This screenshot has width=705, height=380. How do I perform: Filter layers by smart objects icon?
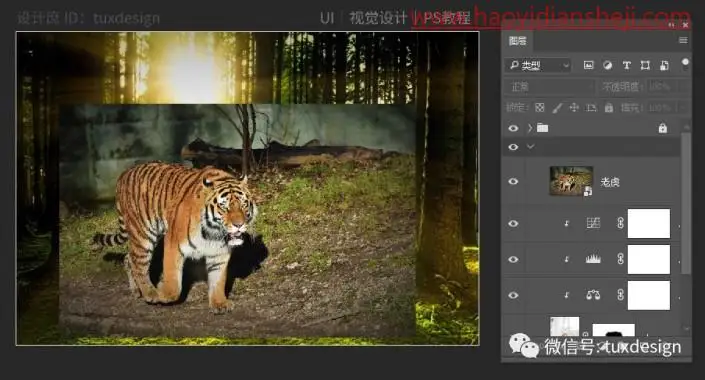pyautogui.click(x=664, y=65)
